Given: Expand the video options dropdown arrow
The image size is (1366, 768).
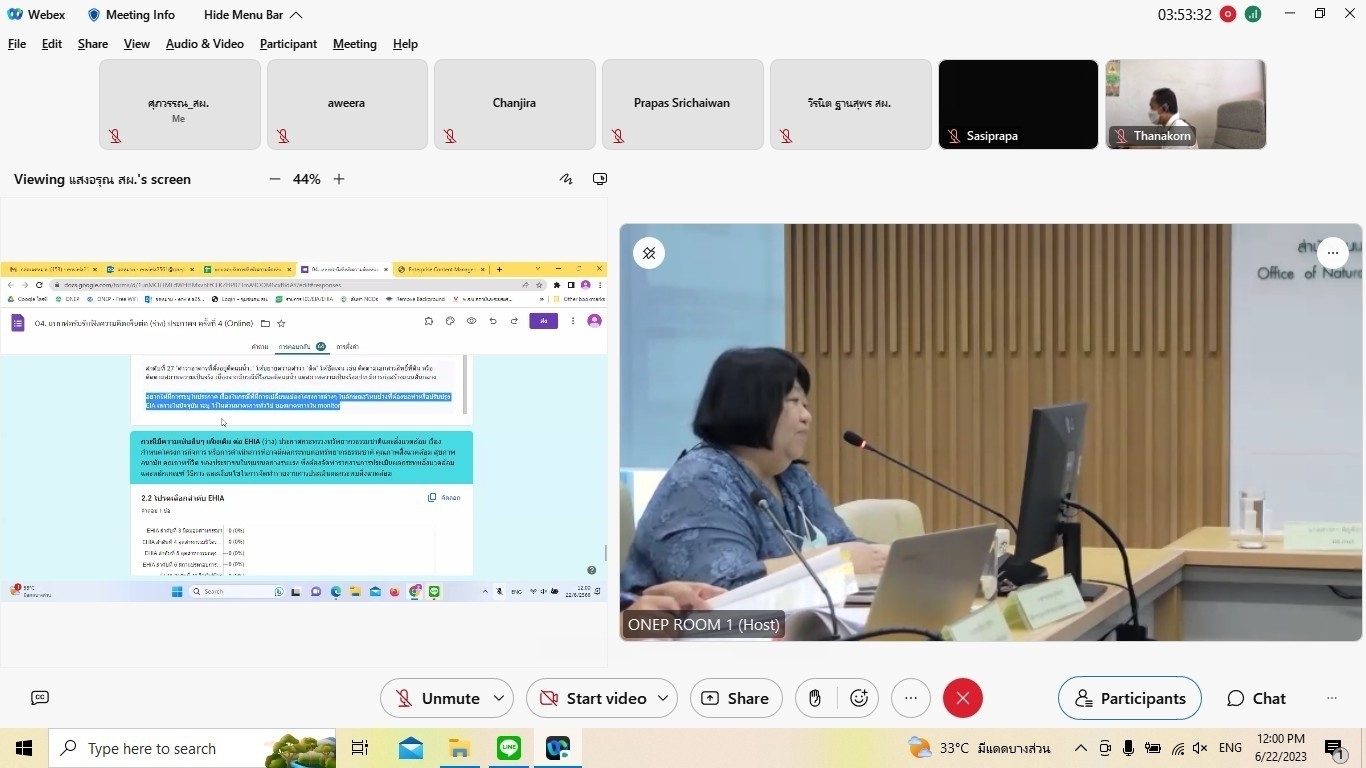Looking at the screenshot, I should point(663,698).
